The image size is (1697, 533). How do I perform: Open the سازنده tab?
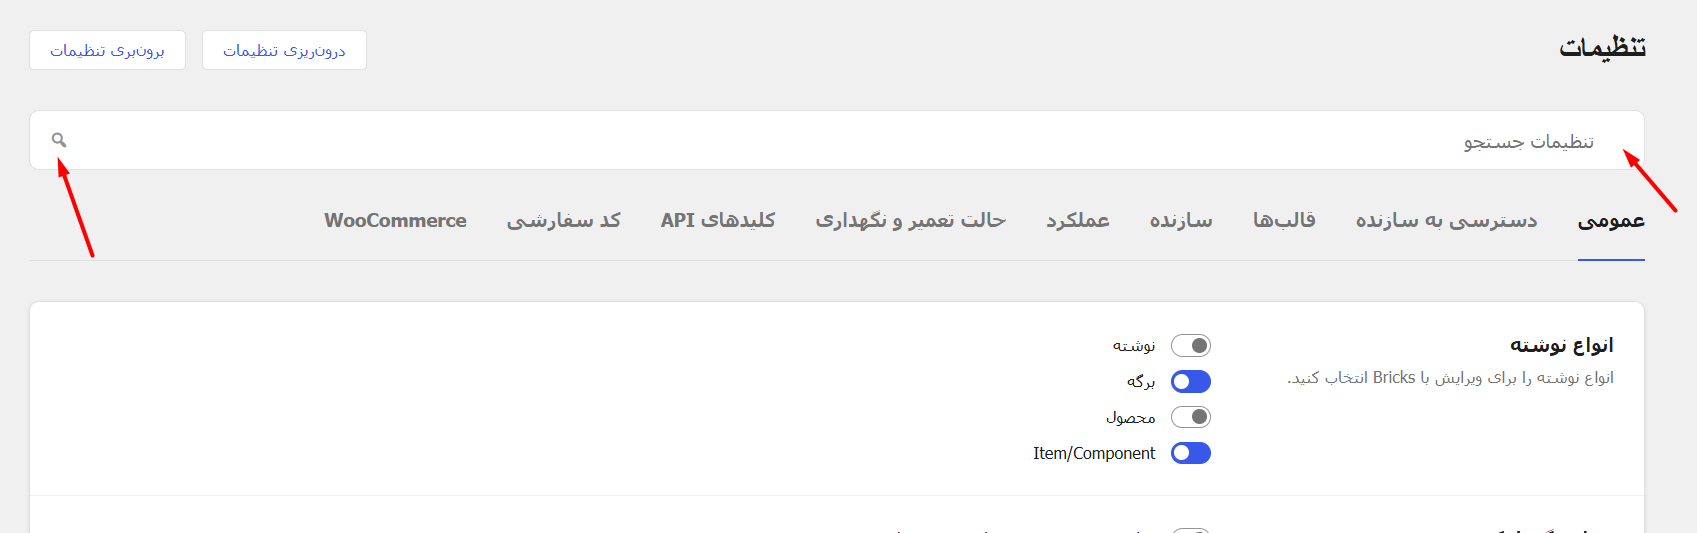[1181, 221]
